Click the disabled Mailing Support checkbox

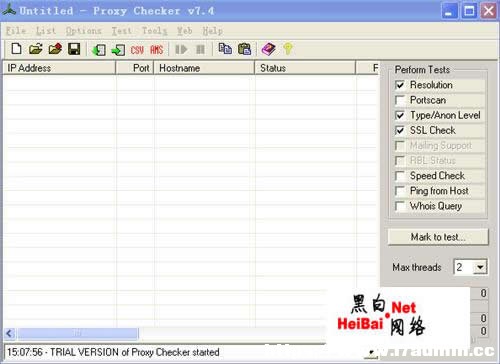pyautogui.click(x=400, y=145)
